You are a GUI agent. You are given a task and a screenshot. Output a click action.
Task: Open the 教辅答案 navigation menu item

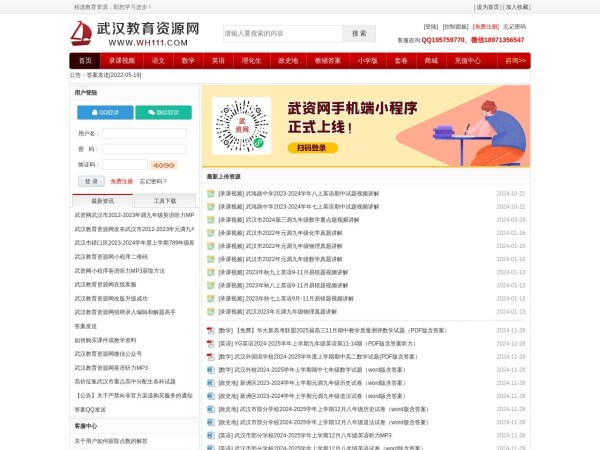328,61
